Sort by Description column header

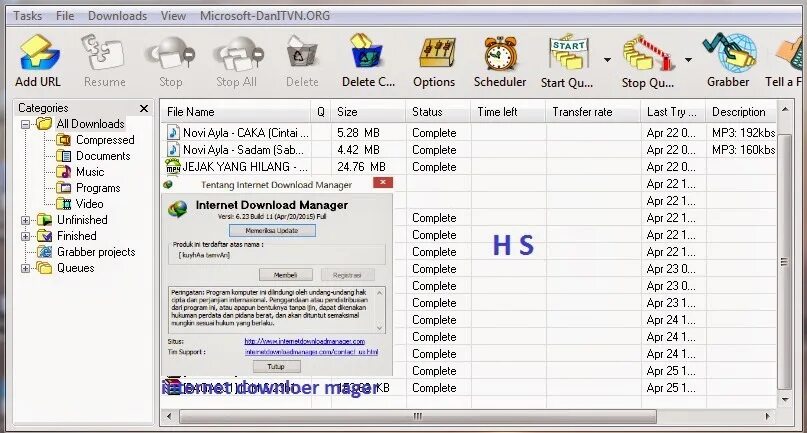pos(741,112)
